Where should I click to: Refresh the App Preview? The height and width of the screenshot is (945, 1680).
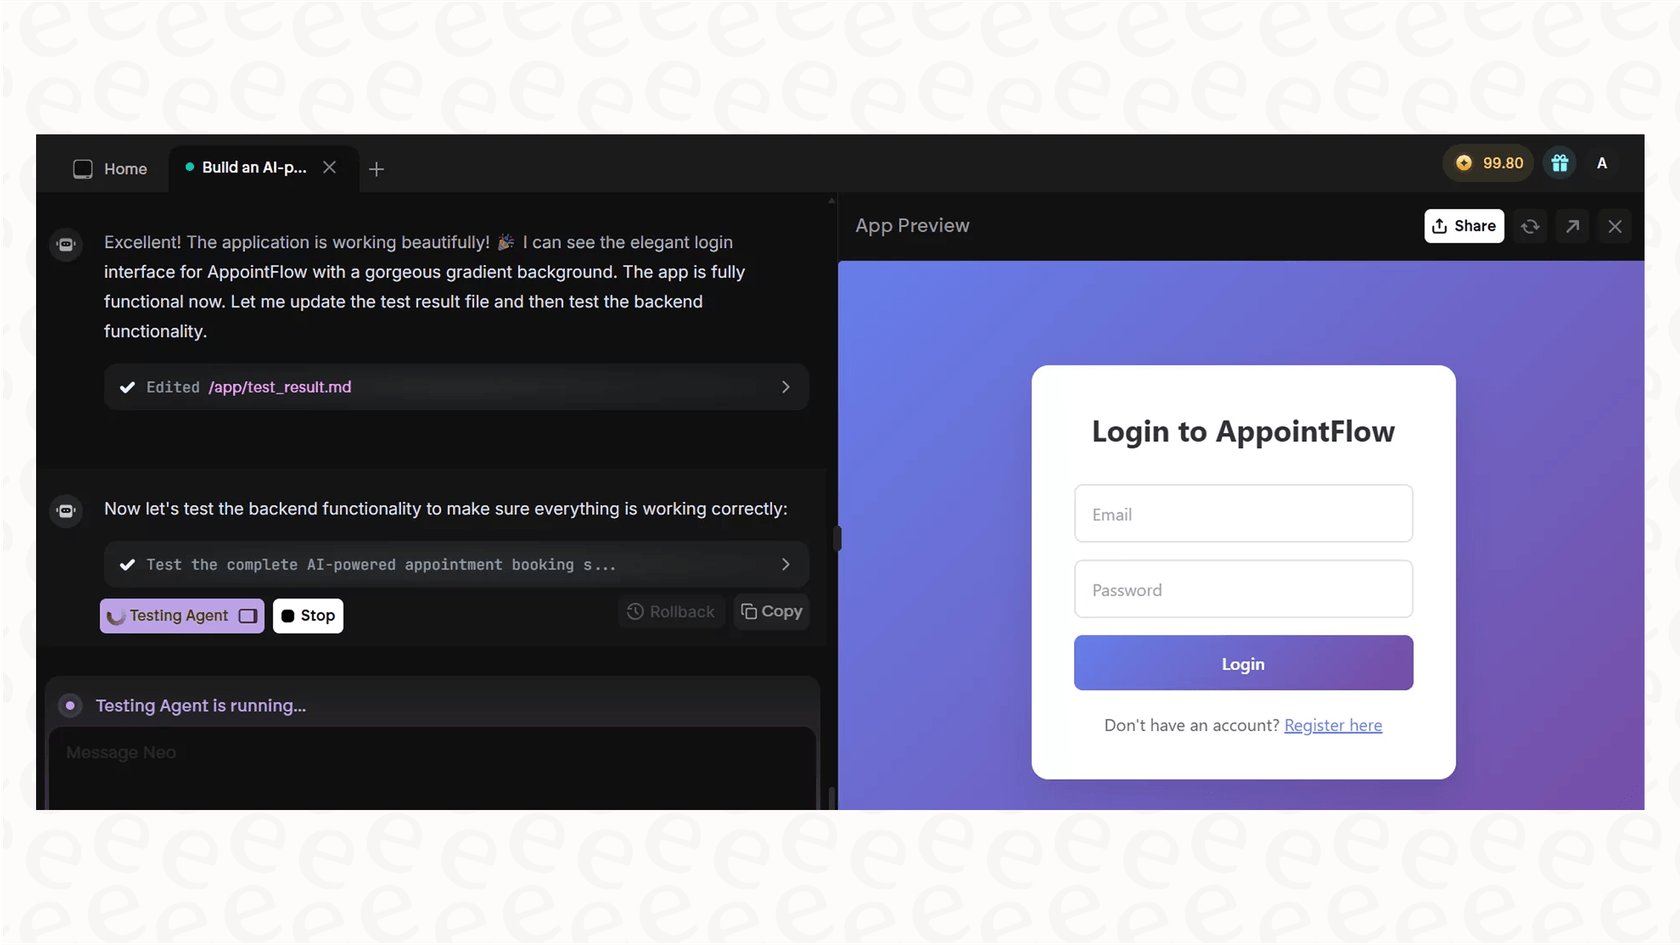pyautogui.click(x=1529, y=226)
